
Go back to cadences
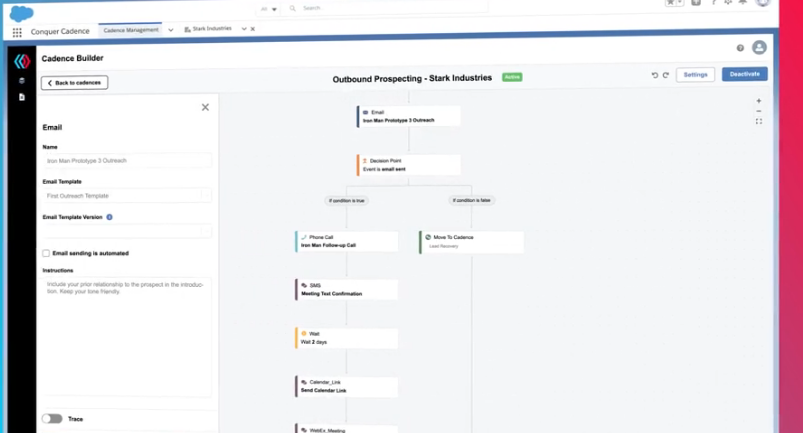point(74,83)
